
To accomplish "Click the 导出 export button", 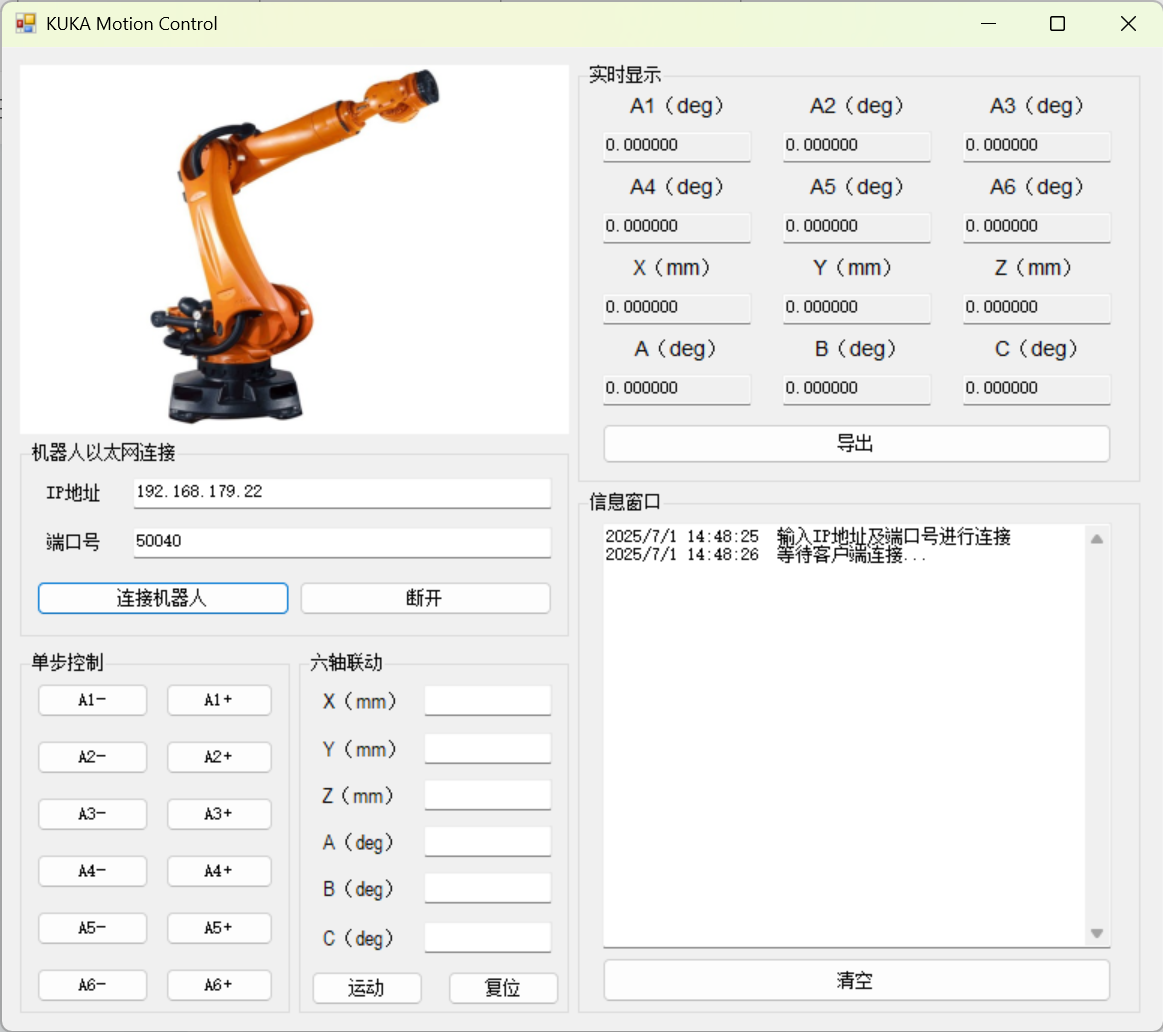I will click(857, 444).
